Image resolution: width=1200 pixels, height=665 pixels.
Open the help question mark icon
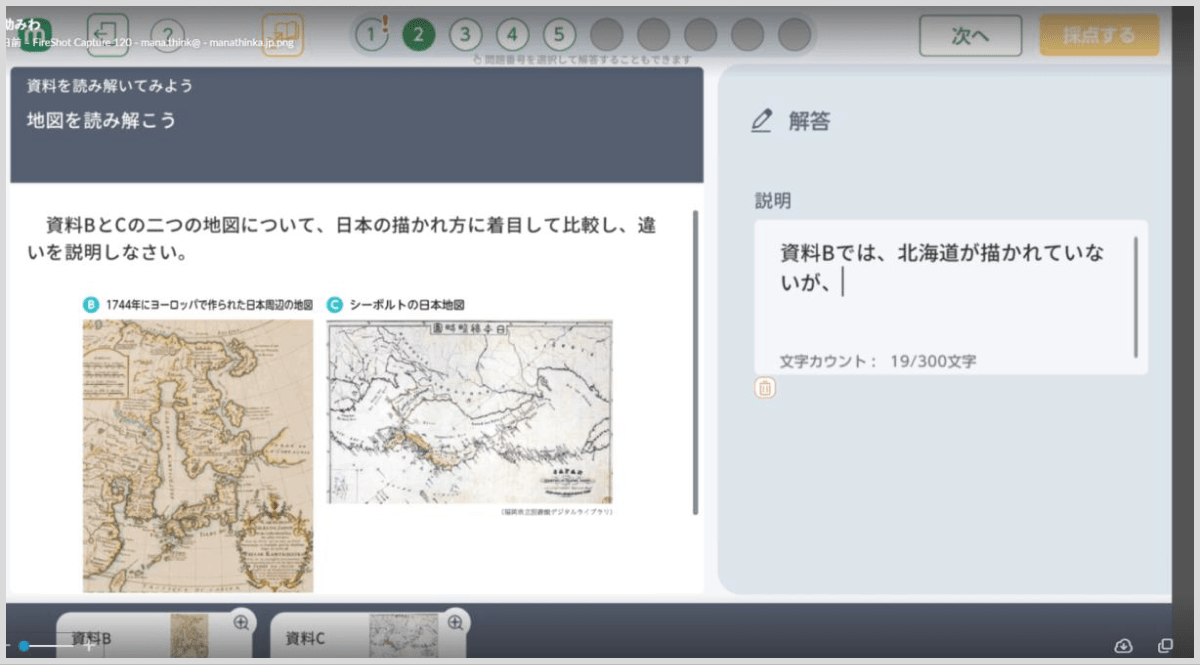coord(167,36)
